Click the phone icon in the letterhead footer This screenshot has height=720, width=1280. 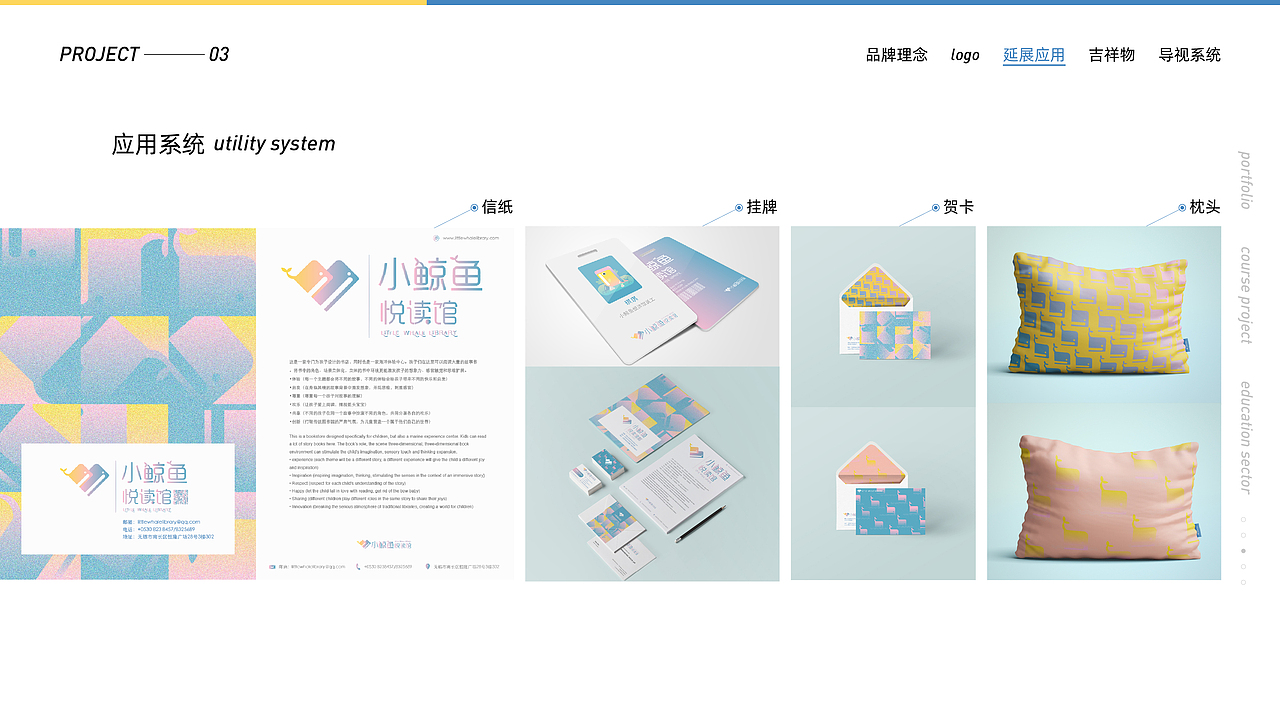point(357,567)
